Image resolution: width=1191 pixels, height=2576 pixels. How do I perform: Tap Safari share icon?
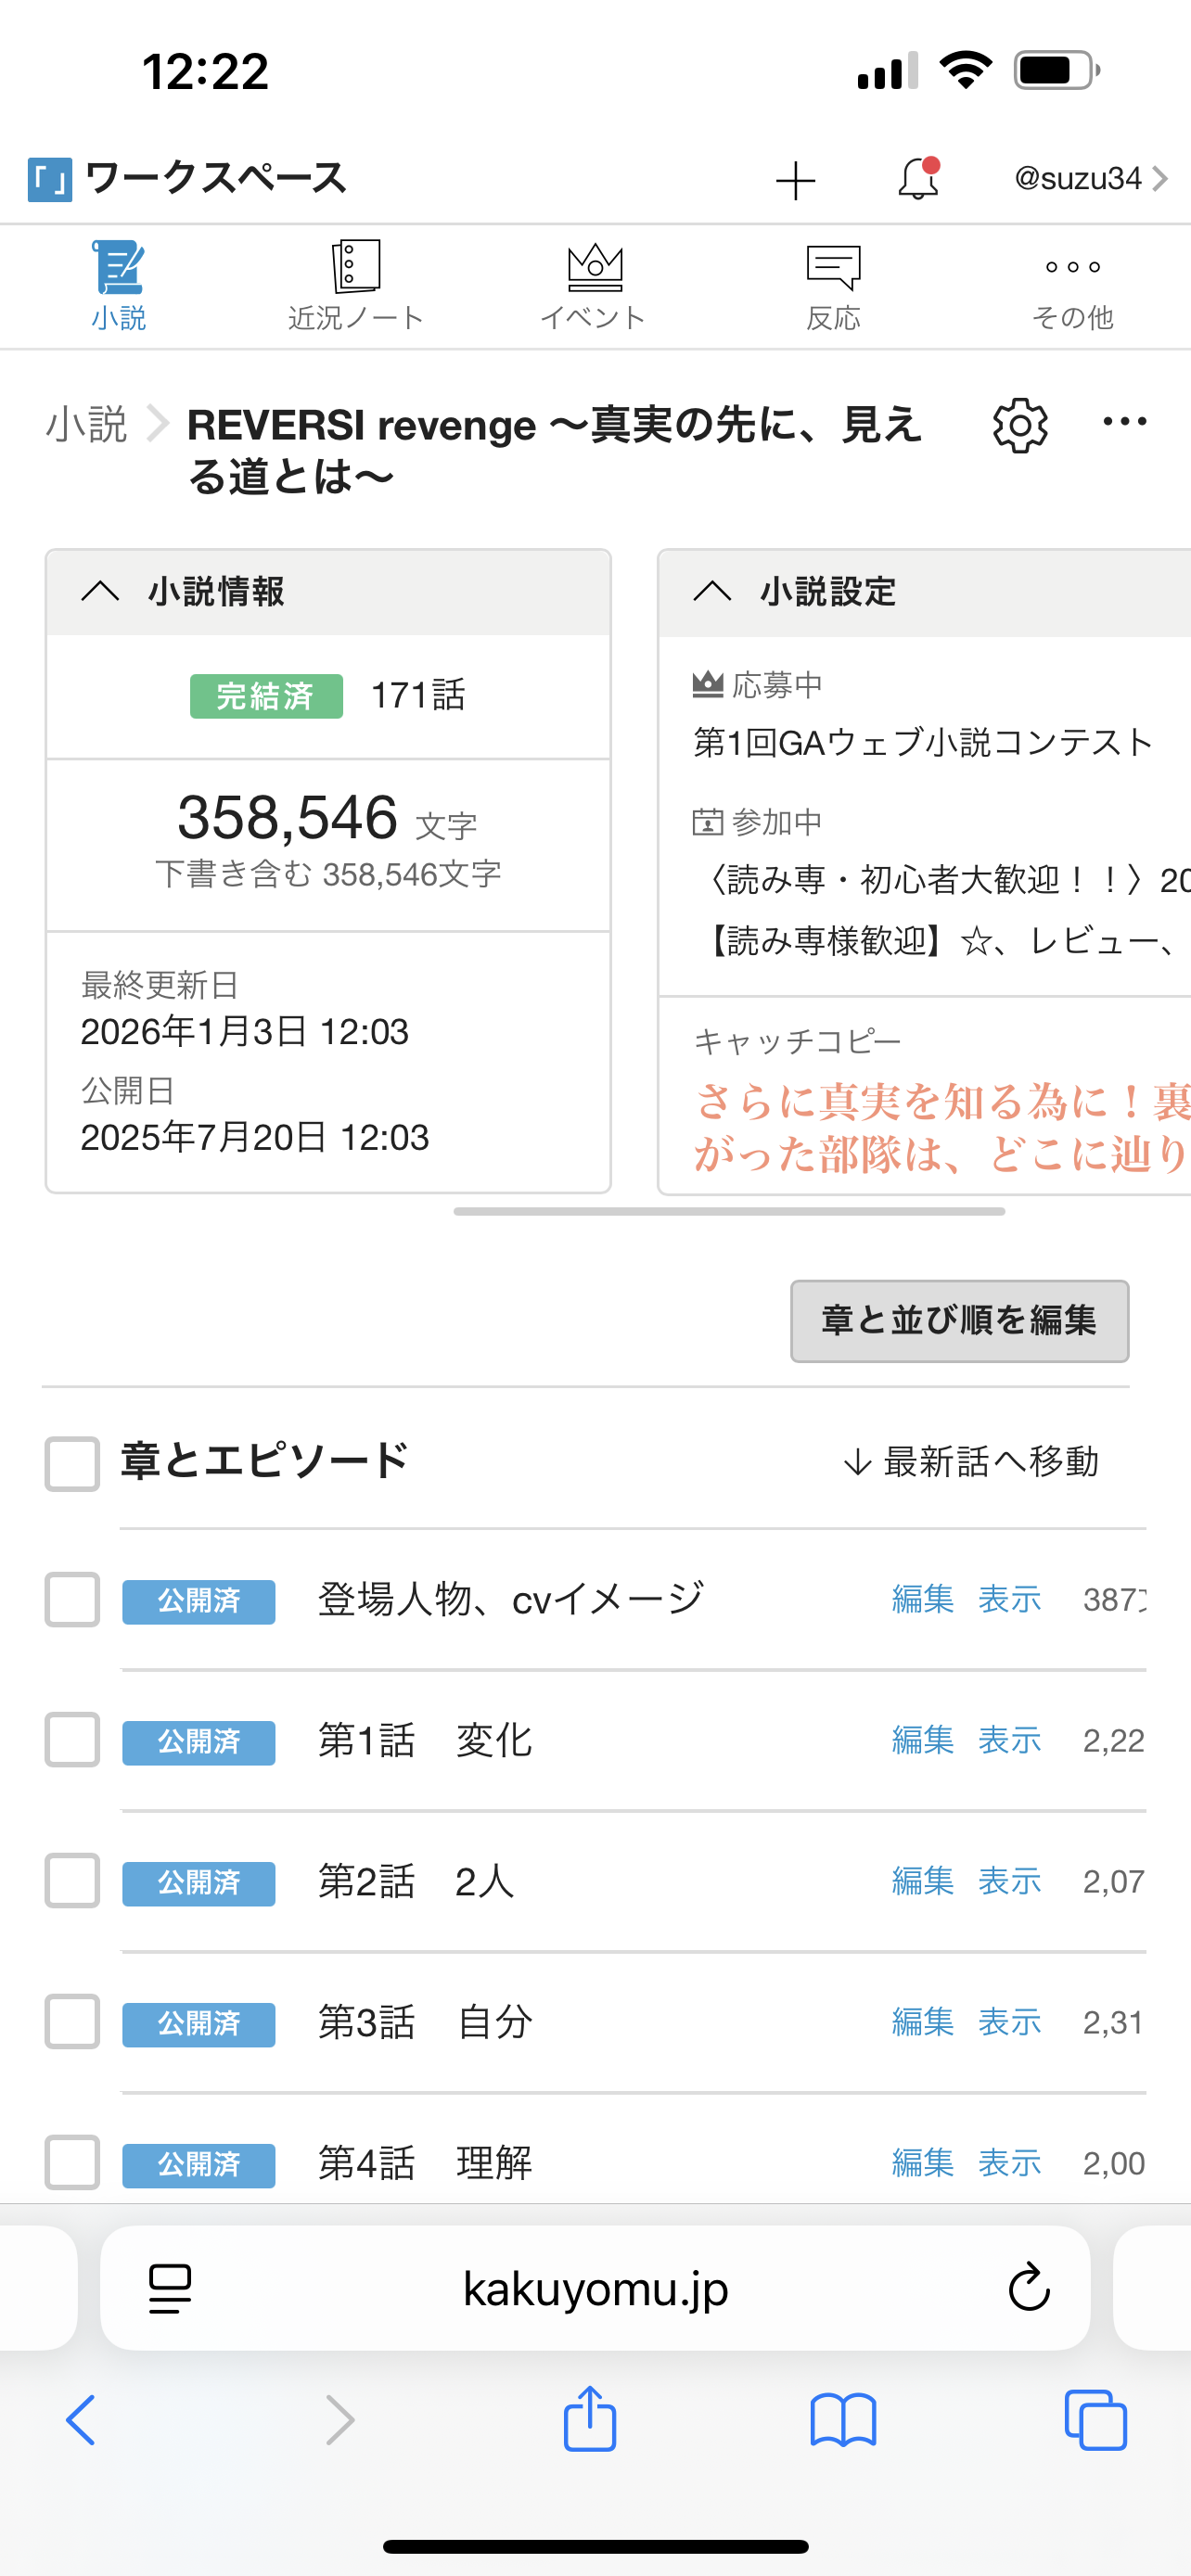(x=590, y=2420)
